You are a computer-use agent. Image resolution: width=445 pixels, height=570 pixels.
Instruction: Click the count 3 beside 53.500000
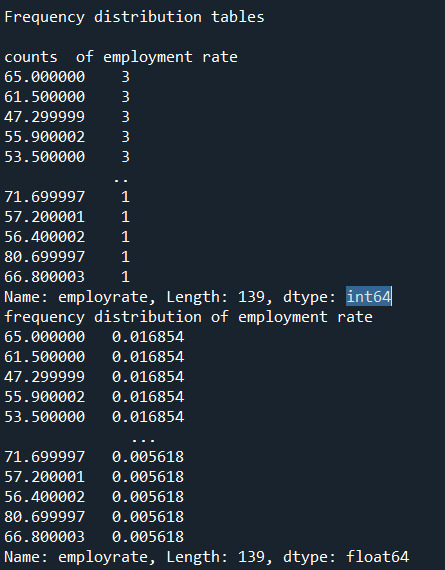coord(125,157)
